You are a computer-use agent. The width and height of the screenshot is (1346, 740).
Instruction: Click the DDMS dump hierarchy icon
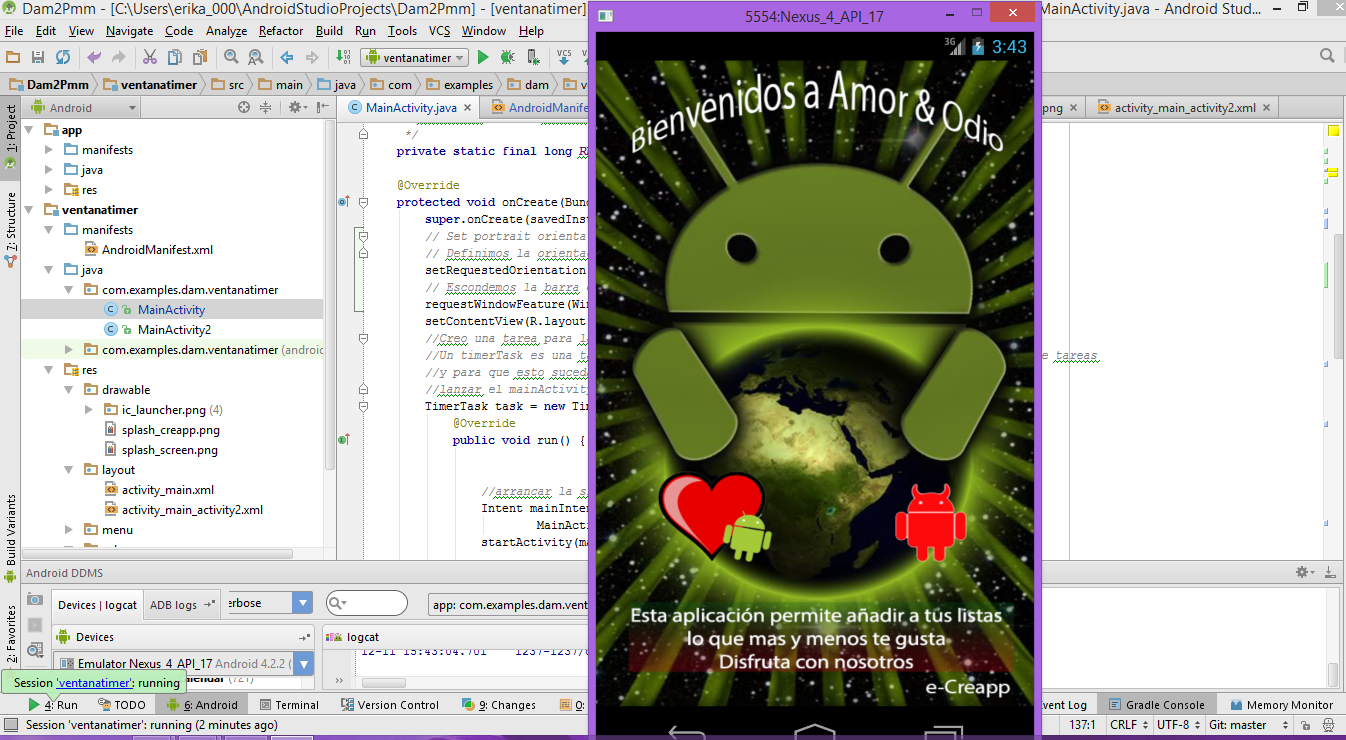(35, 650)
